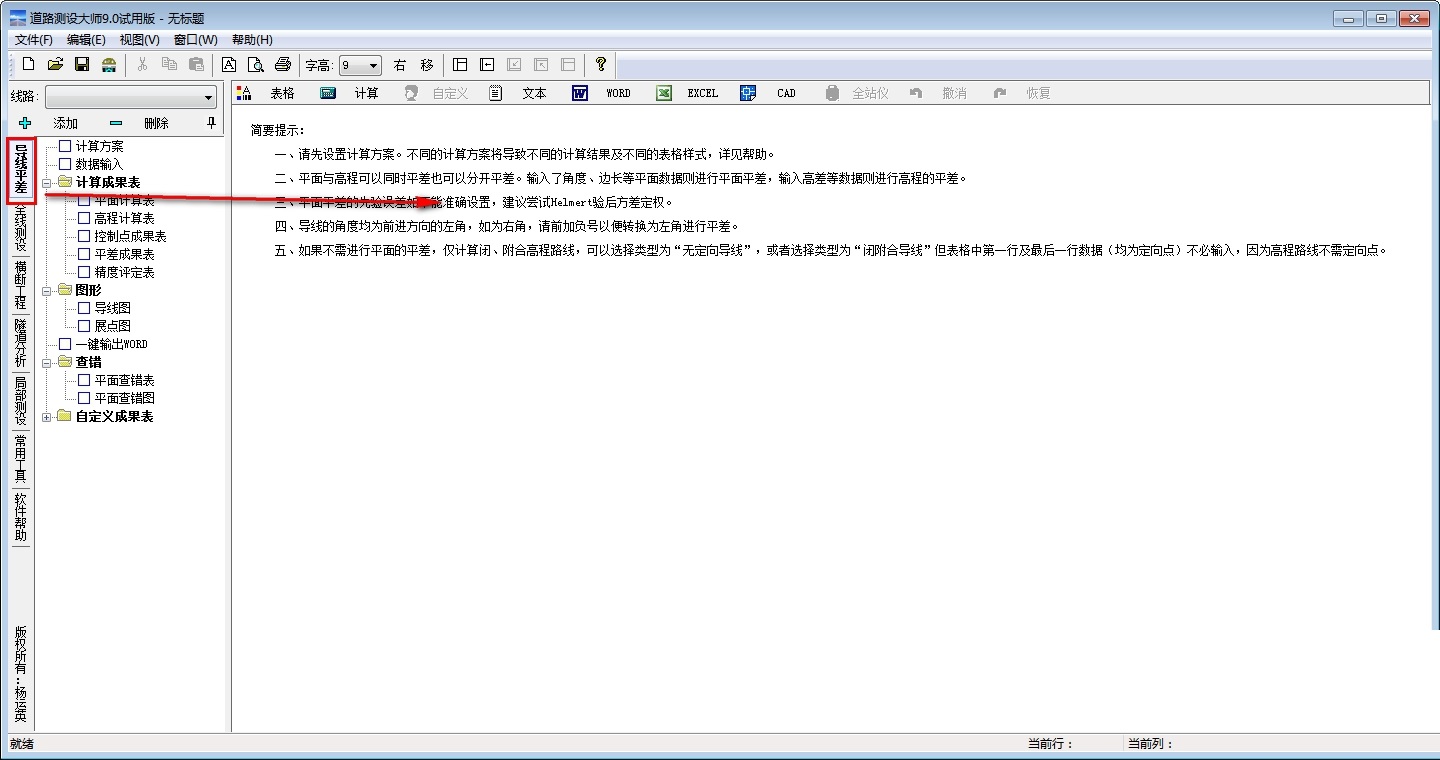Select the 精度评定表 tree item
The width and height of the screenshot is (1440, 760).
[124, 272]
